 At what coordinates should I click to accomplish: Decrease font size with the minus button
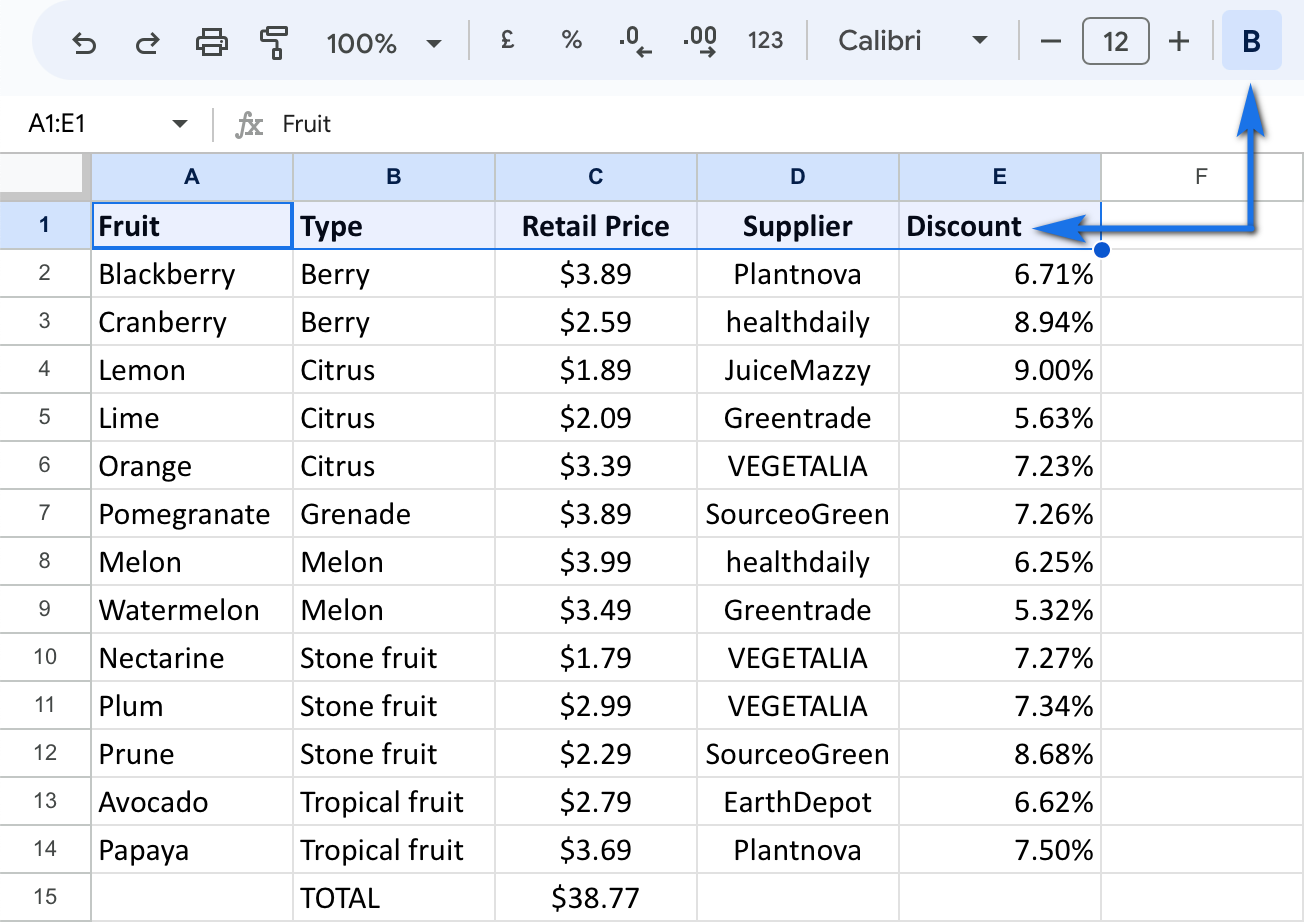pos(1050,42)
